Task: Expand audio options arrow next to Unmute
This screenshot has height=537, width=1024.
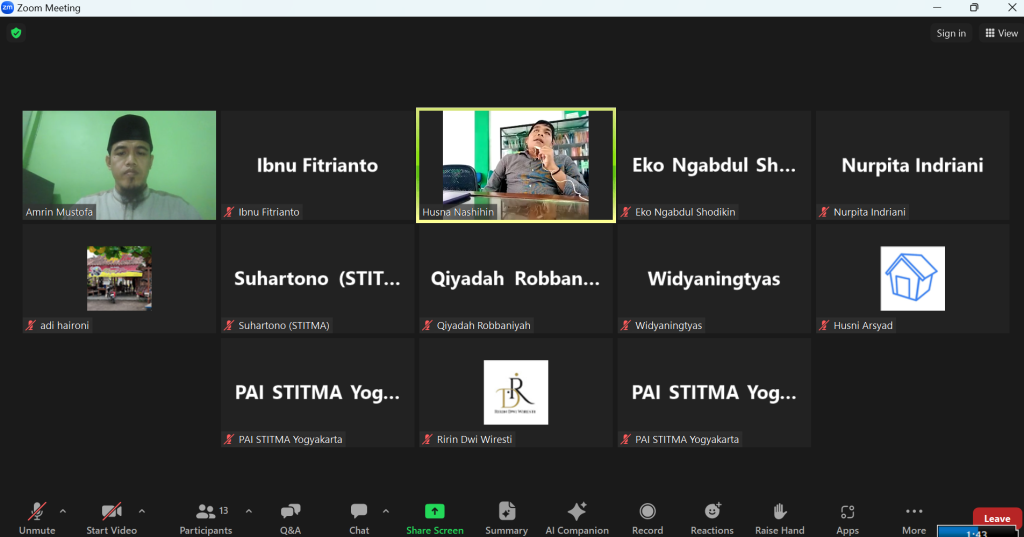Action: tap(63, 511)
